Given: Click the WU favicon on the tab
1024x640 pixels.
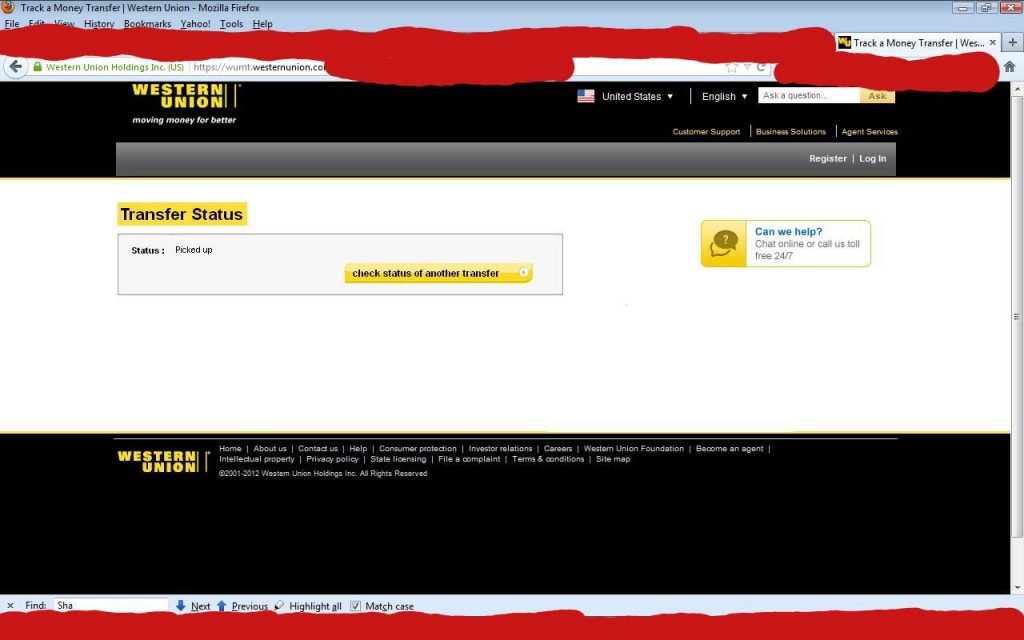Looking at the screenshot, I should click(x=844, y=42).
